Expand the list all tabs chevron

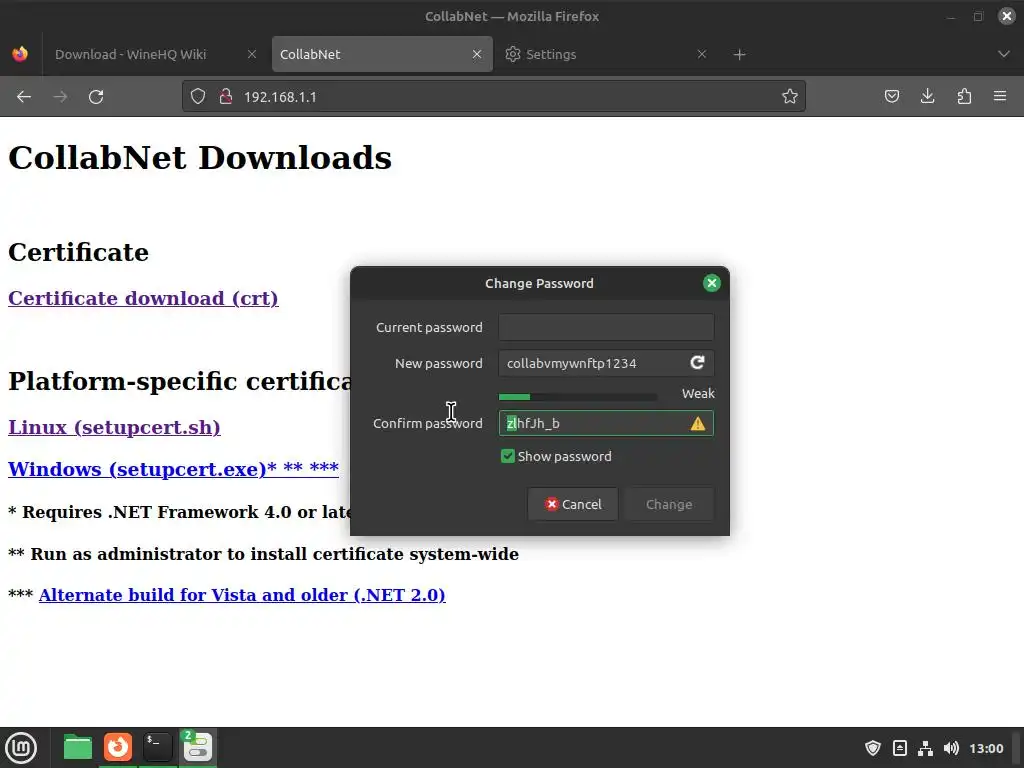click(1004, 54)
